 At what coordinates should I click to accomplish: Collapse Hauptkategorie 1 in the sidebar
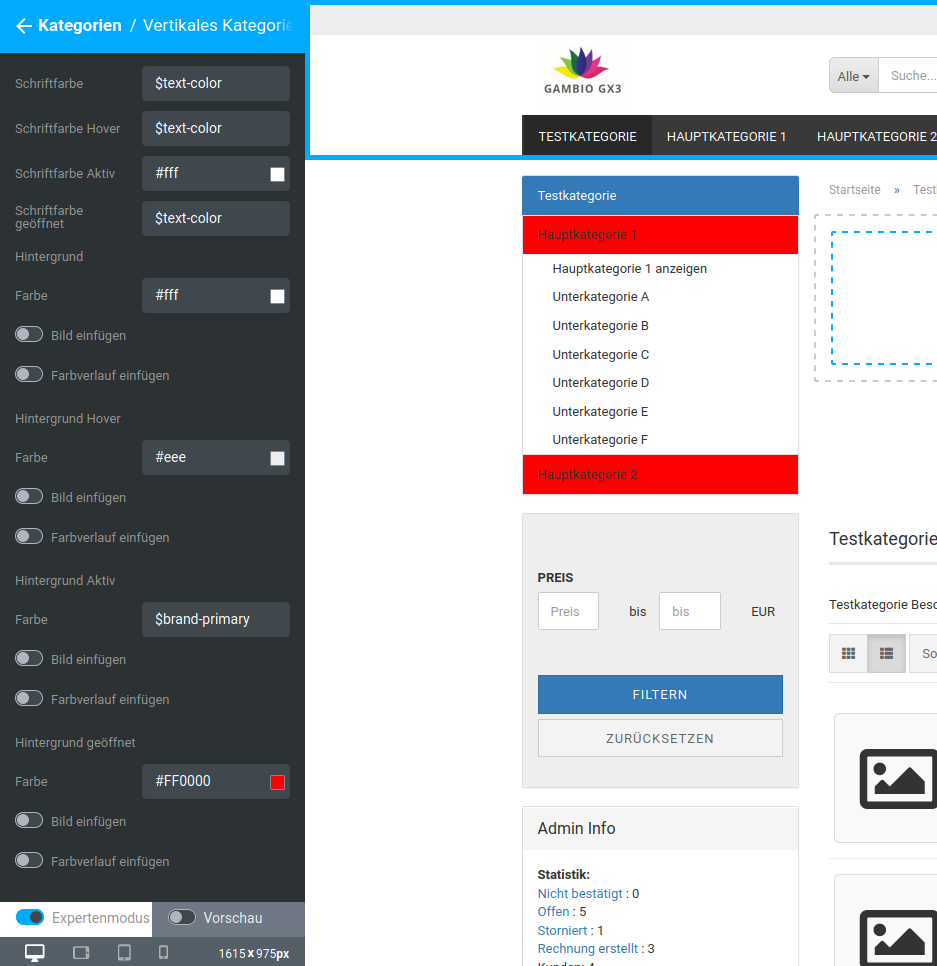pyautogui.click(x=659, y=235)
